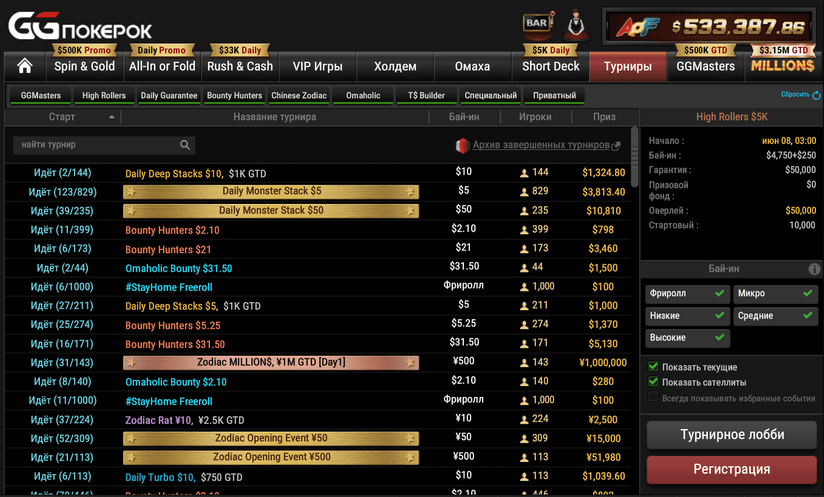Click the players icon in Daily Monster Stack $5 row
824x497 pixels.
(524, 192)
